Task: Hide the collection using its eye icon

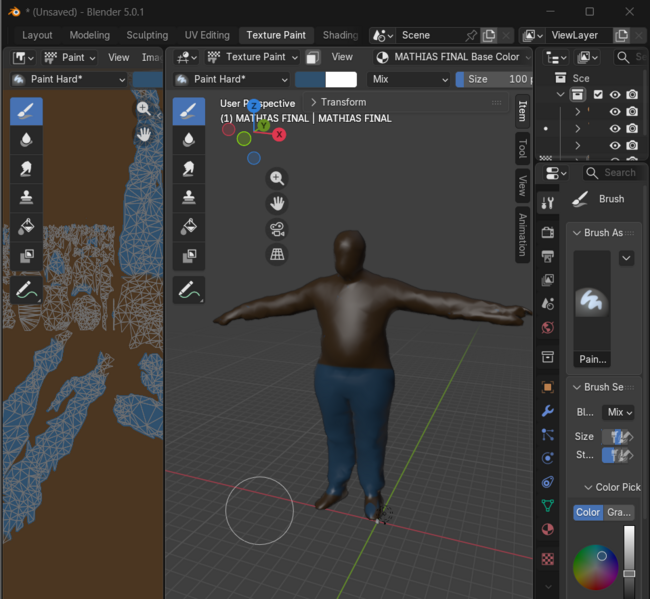Action: [x=615, y=95]
